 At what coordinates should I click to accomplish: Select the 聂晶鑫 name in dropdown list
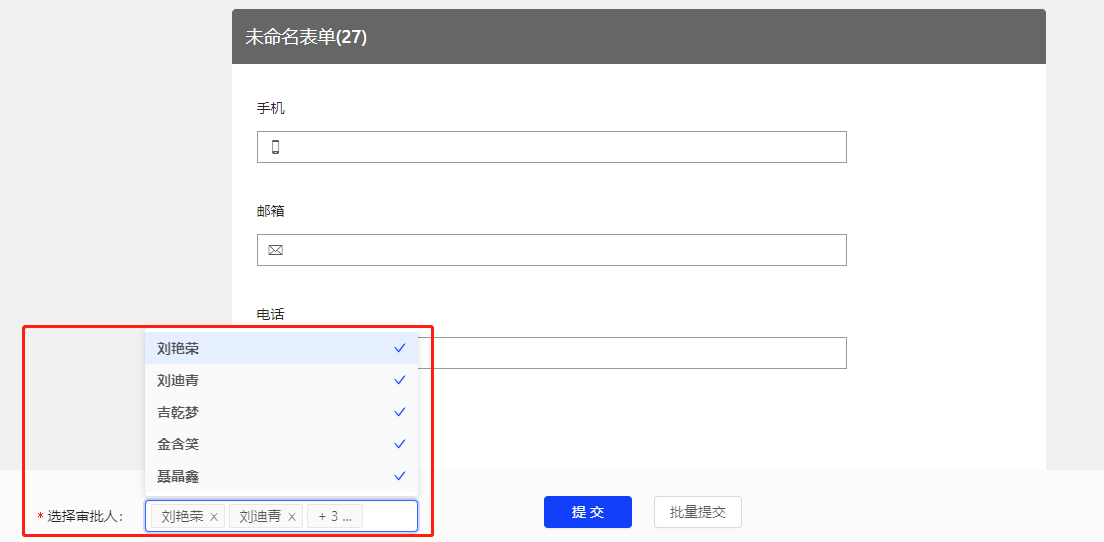(178, 476)
